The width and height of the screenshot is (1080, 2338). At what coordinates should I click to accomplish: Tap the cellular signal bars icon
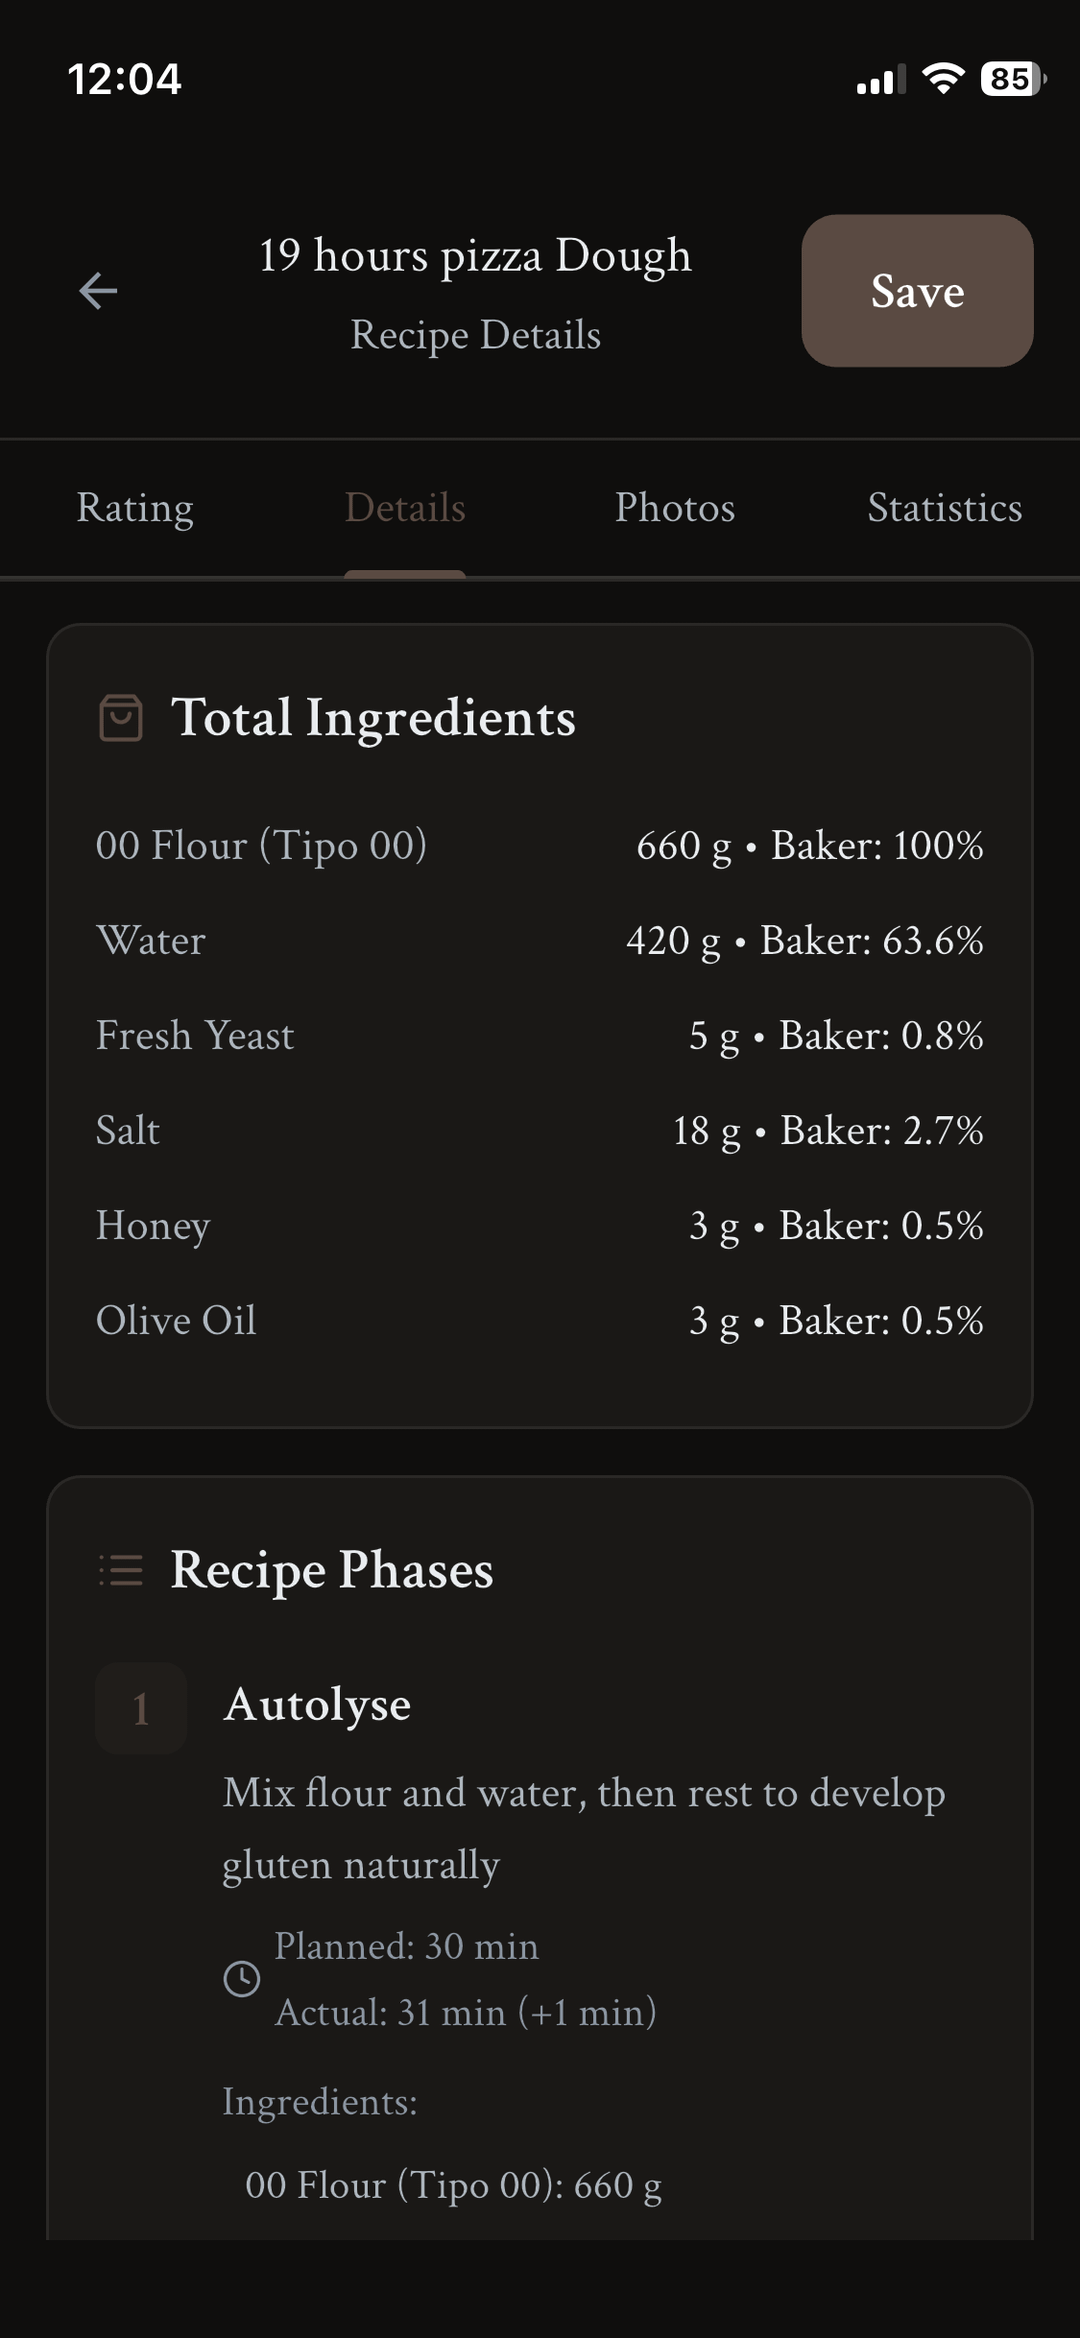[x=881, y=79]
